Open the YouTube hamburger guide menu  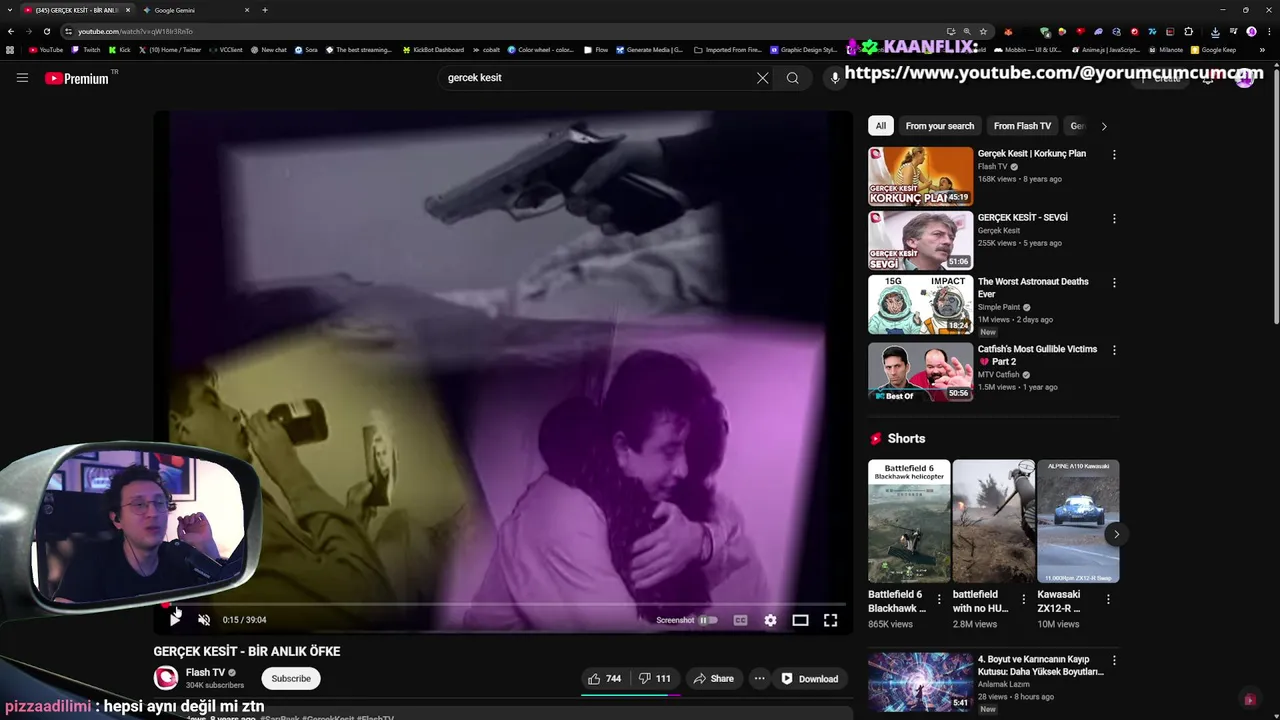pos(22,78)
